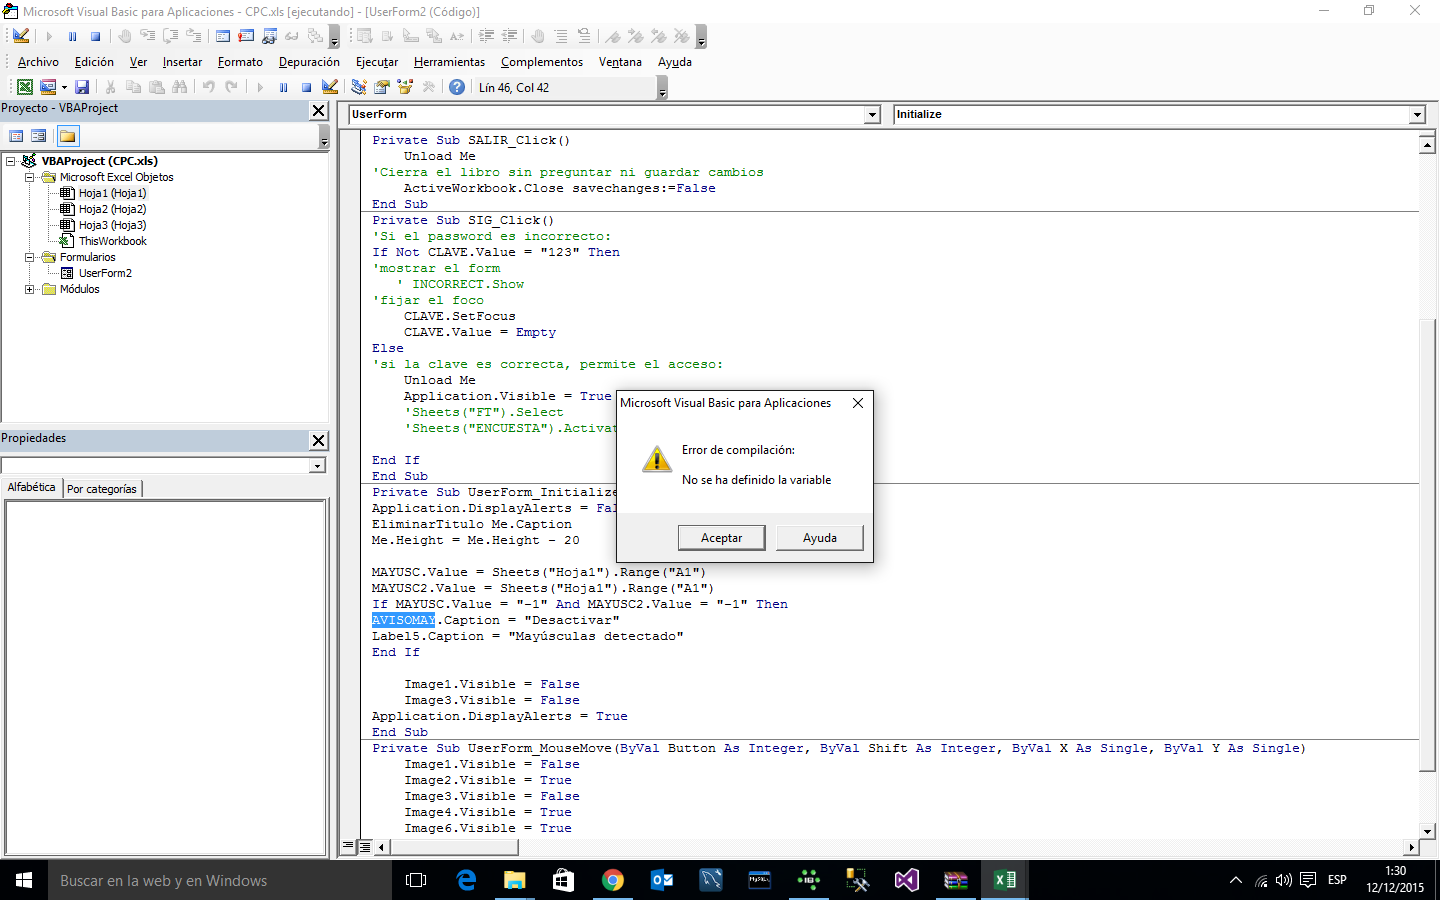Click the blue Help question mark icon
Viewport: 1440px width, 900px height.
click(x=457, y=87)
